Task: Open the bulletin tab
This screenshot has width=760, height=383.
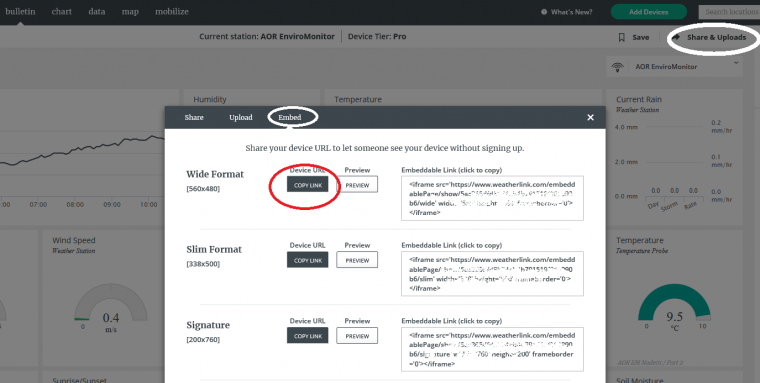Action: (20, 12)
